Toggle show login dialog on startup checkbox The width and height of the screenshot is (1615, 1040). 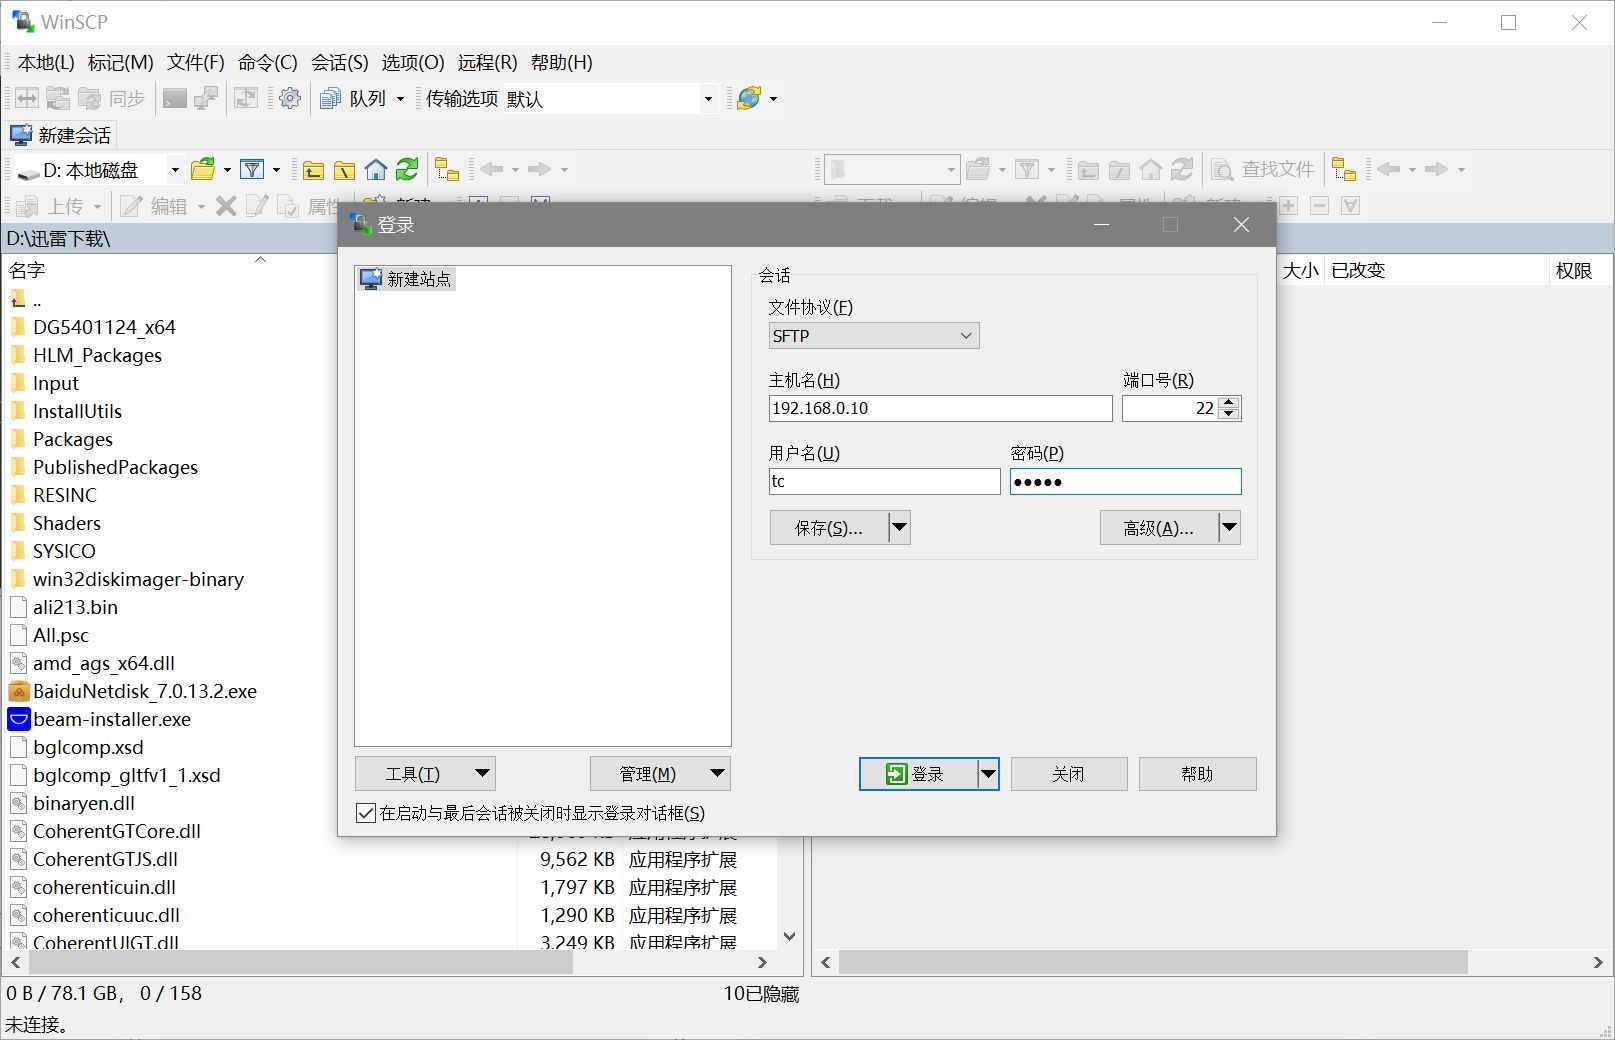(366, 813)
